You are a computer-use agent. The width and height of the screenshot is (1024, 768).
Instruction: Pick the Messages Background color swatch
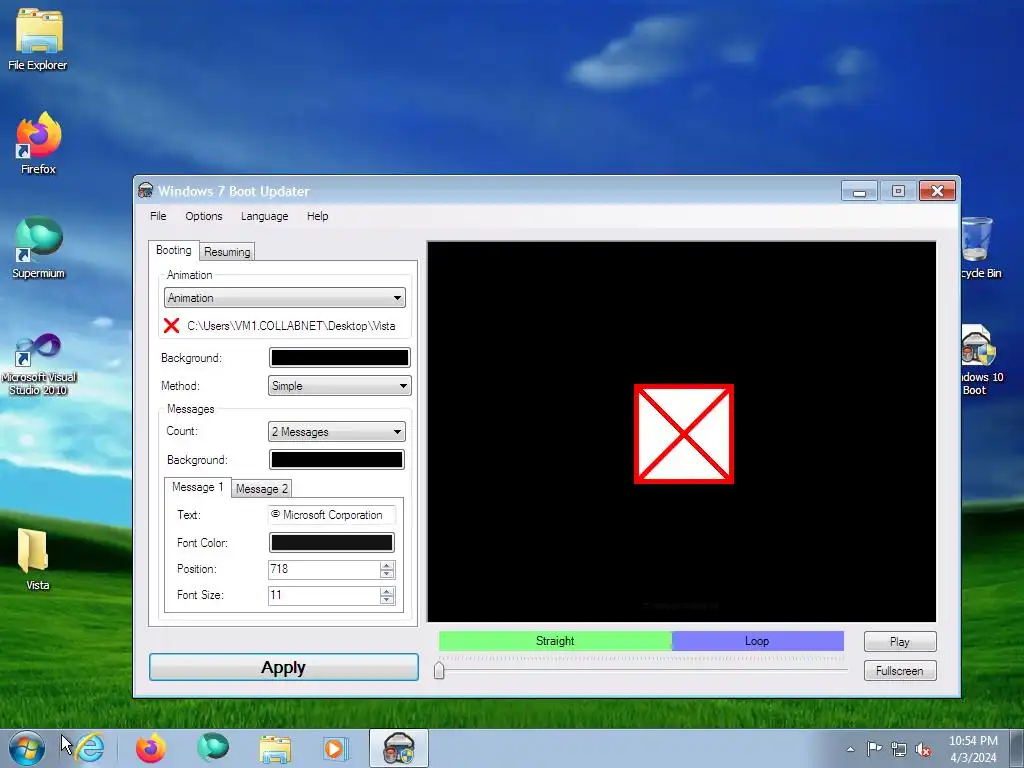[x=337, y=460]
